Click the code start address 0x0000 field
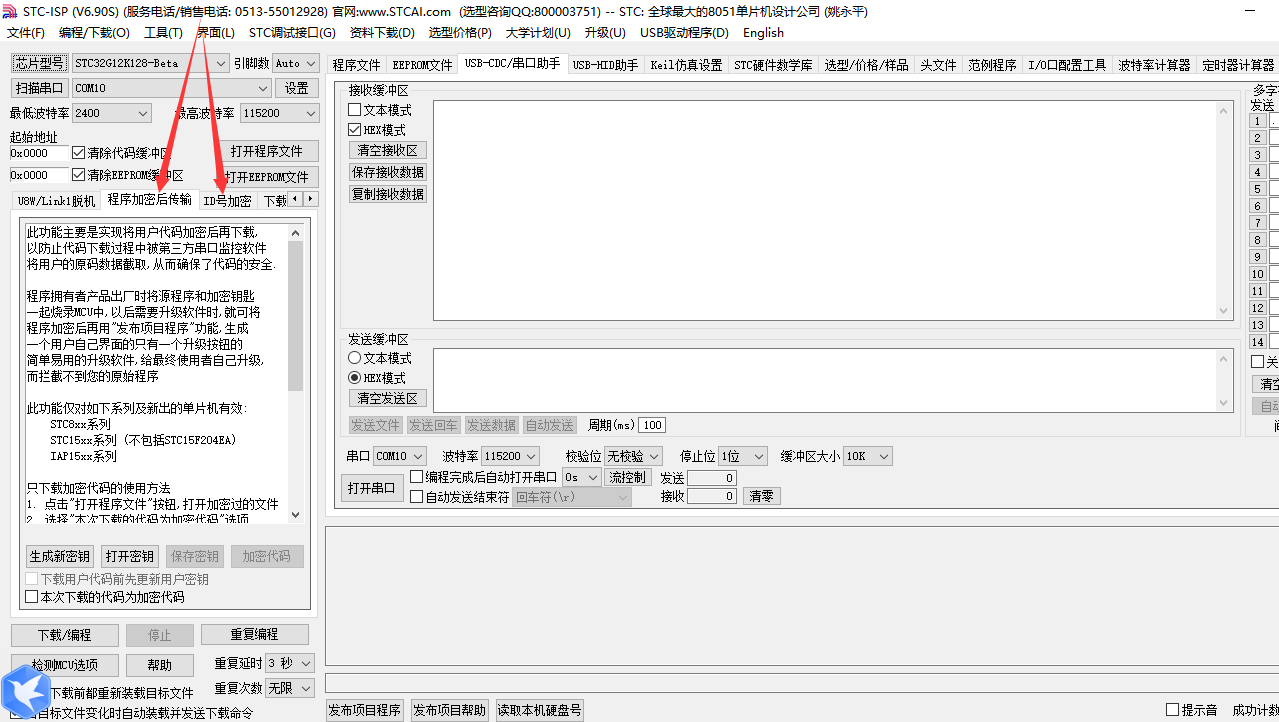 [x=39, y=153]
